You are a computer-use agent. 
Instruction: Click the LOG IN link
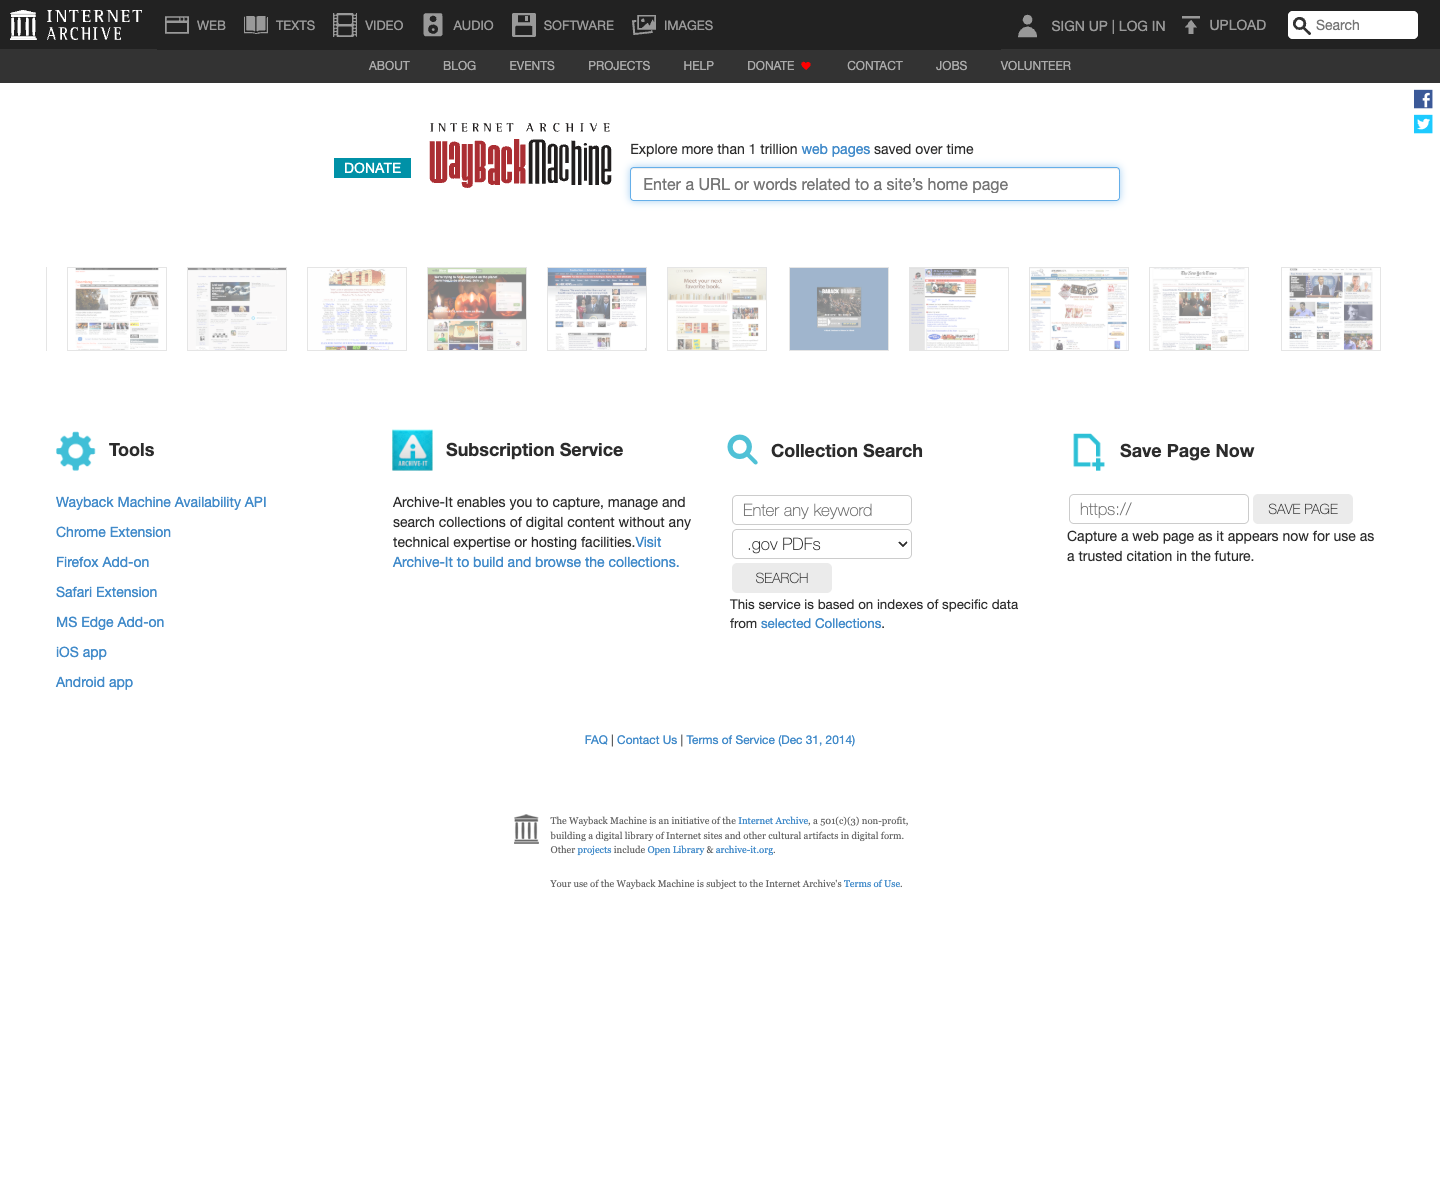tap(1142, 26)
